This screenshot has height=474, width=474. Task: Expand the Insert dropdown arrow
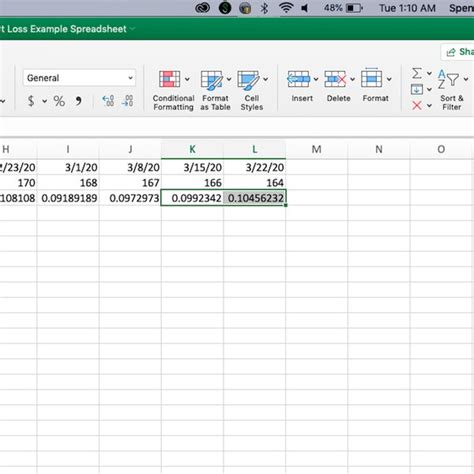click(x=316, y=79)
